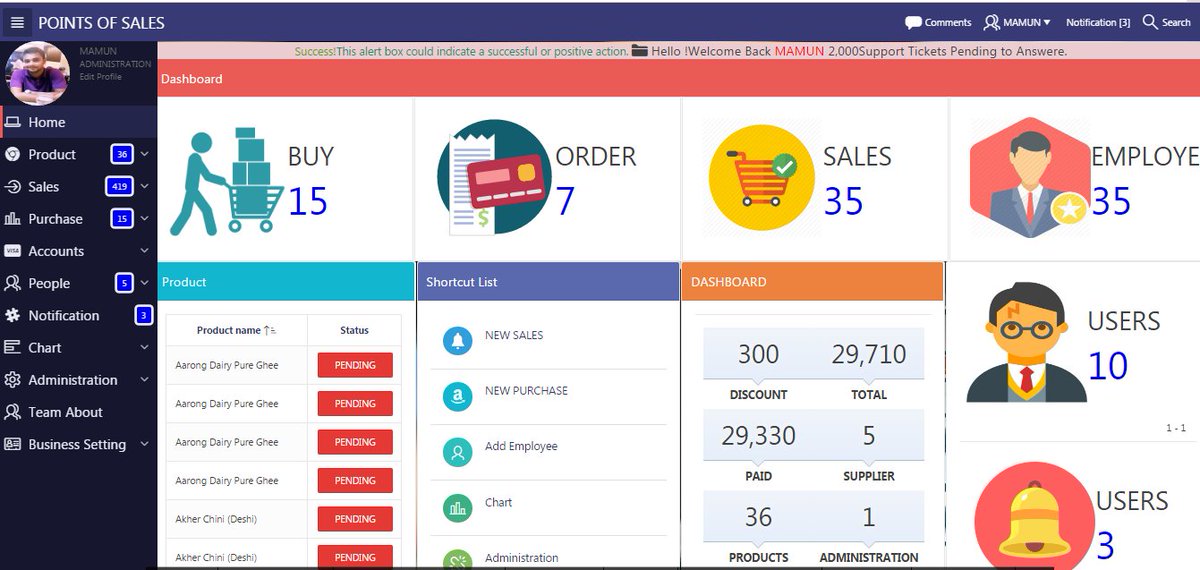Click the Home laptop icon
The height and width of the screenshot is (570, 1200).
click(13, 122)
